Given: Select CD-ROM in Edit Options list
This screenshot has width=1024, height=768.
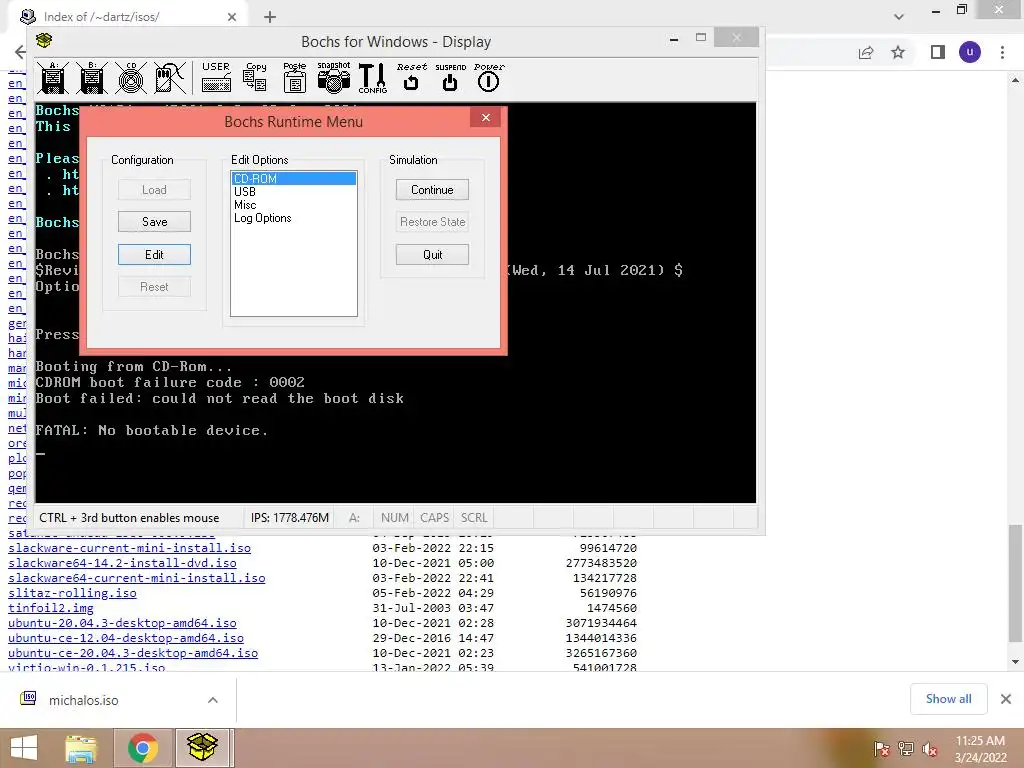Looking at the screenshot, I should pyautogui.click(x=294, y=178).
